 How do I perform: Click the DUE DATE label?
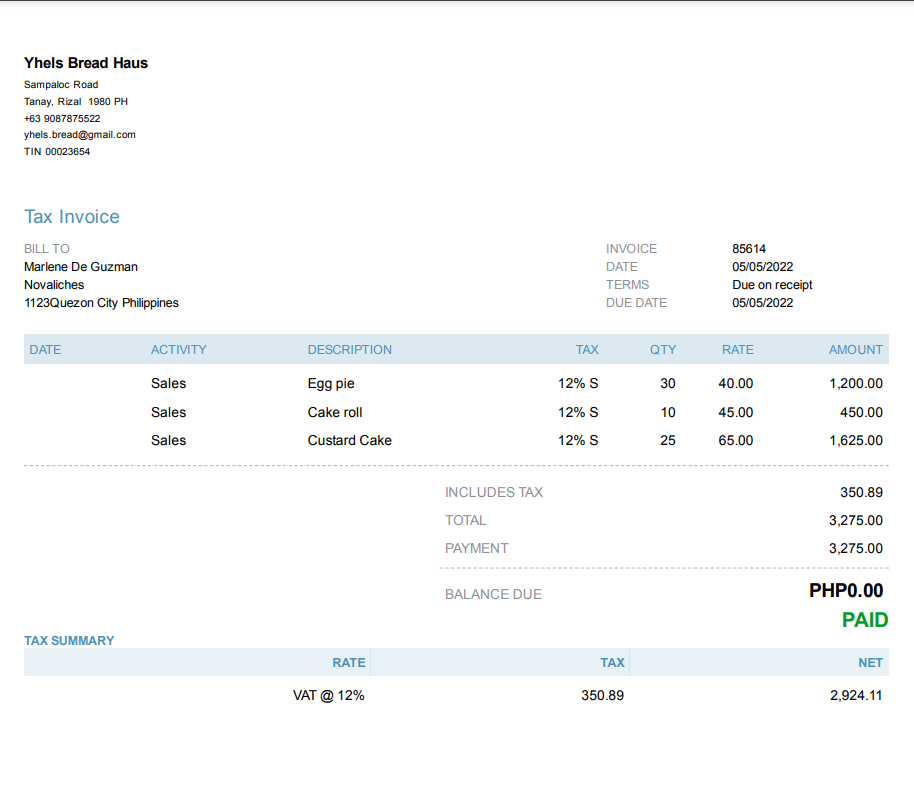tap(637, 303)
